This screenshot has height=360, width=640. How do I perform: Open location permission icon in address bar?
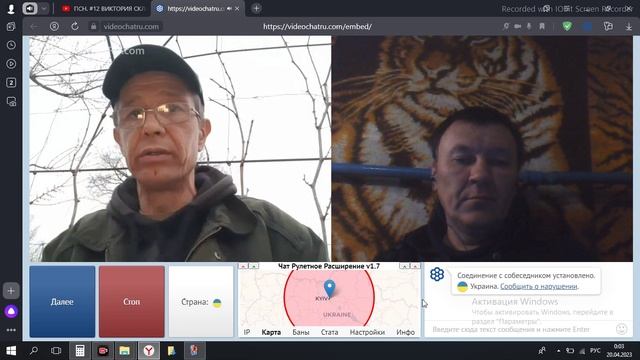click(x=506, y=26)
